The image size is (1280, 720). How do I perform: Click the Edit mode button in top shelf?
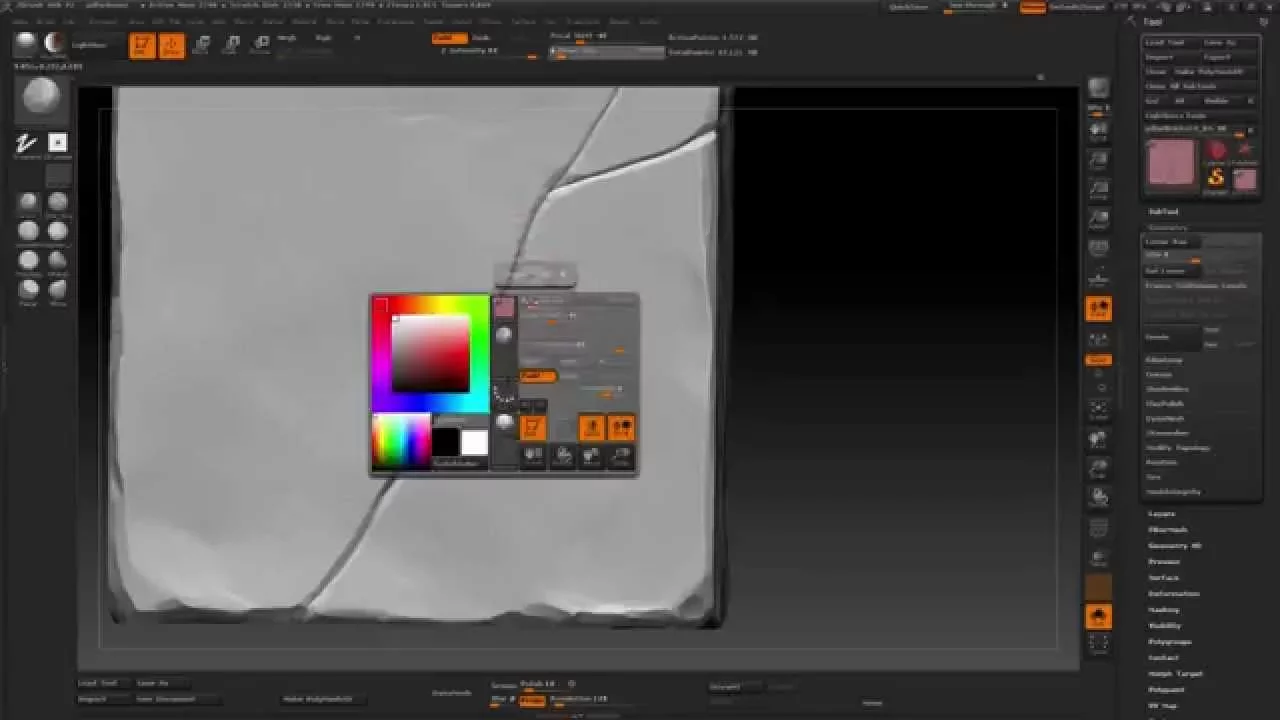[x=142, y=46]
